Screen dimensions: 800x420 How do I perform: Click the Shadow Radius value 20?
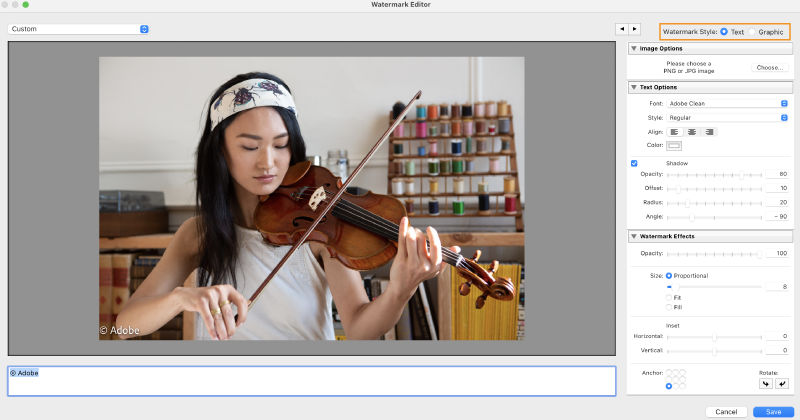pos(777,203)
